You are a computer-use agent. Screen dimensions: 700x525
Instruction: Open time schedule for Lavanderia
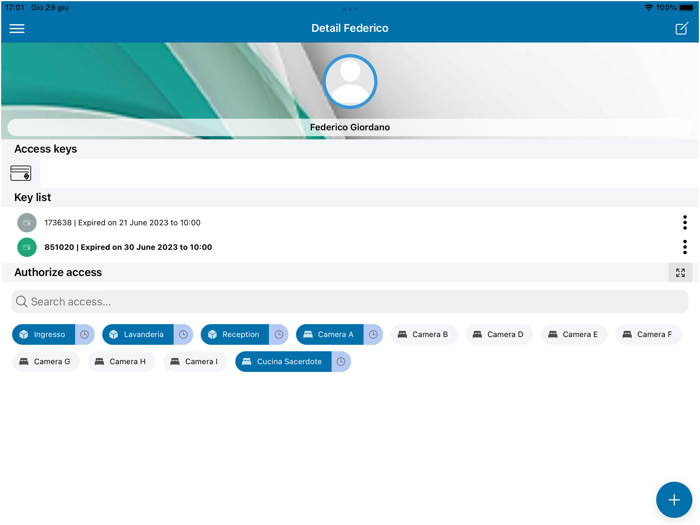click(183, 334)
